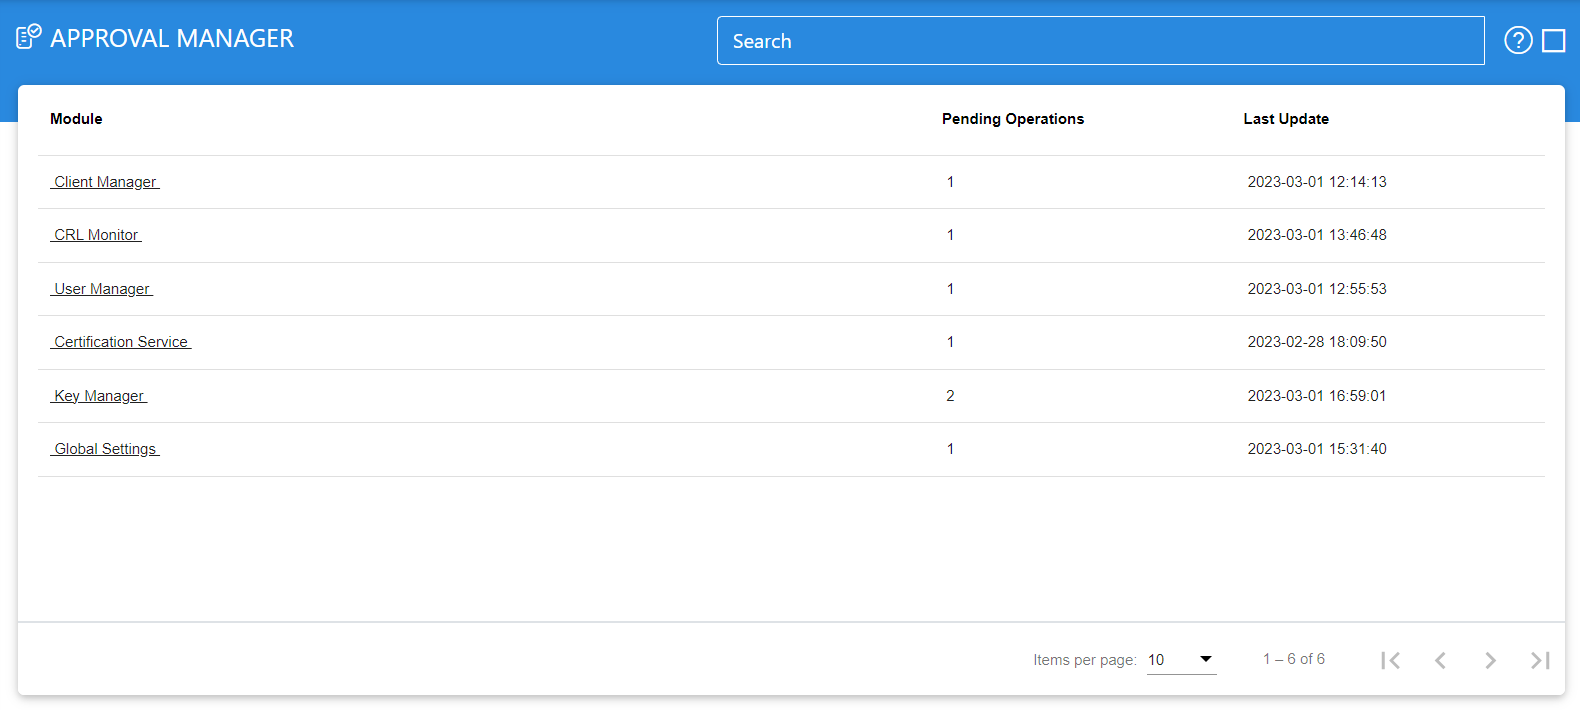Open the Certification Service link
The image size is (1580, 710).
[121, 342]
